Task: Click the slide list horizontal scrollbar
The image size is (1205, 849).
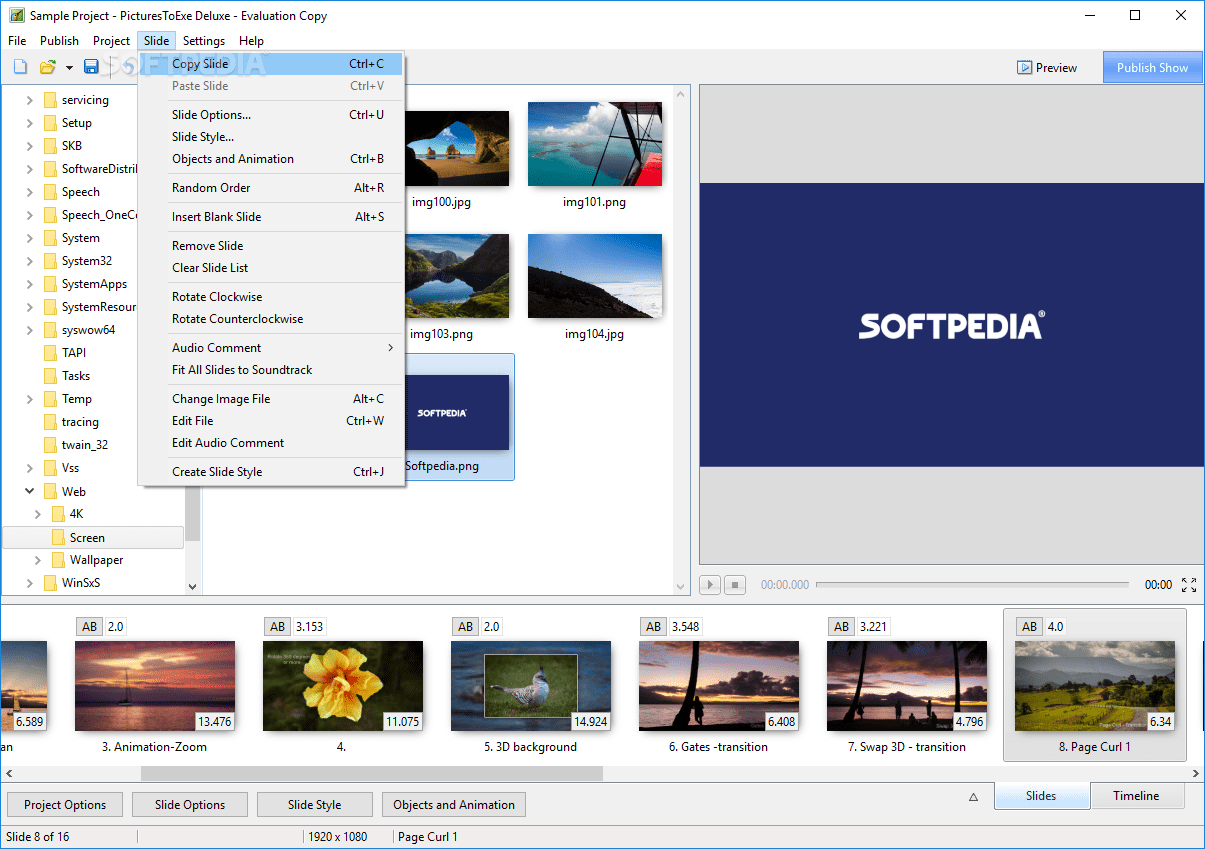Action: [372, 773]
